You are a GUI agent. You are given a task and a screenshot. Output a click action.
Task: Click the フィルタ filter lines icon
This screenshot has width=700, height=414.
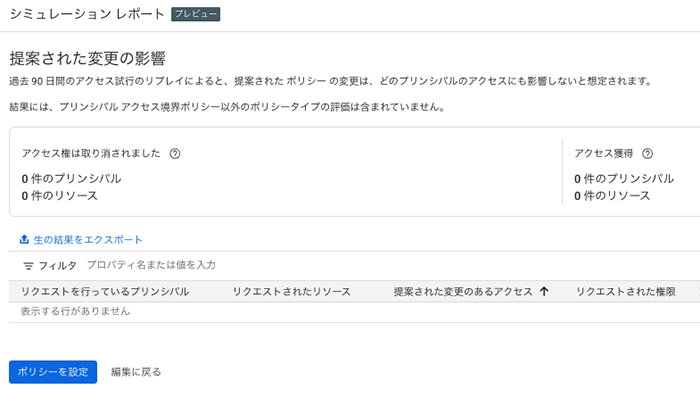pos(28,266)
